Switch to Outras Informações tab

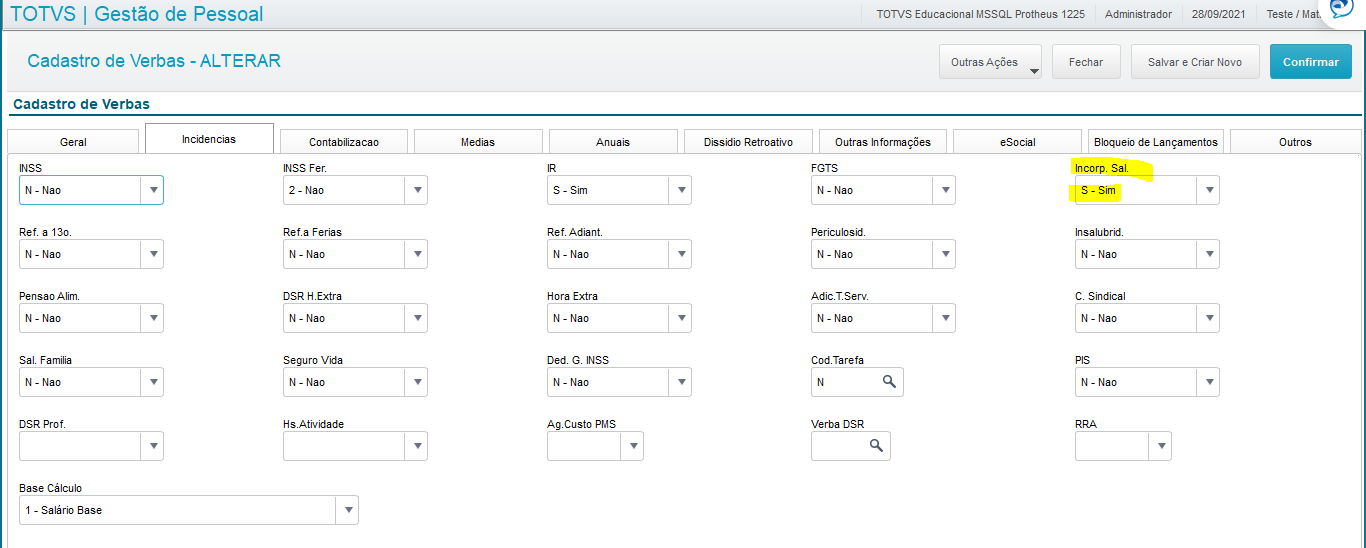tap(882, 142)
